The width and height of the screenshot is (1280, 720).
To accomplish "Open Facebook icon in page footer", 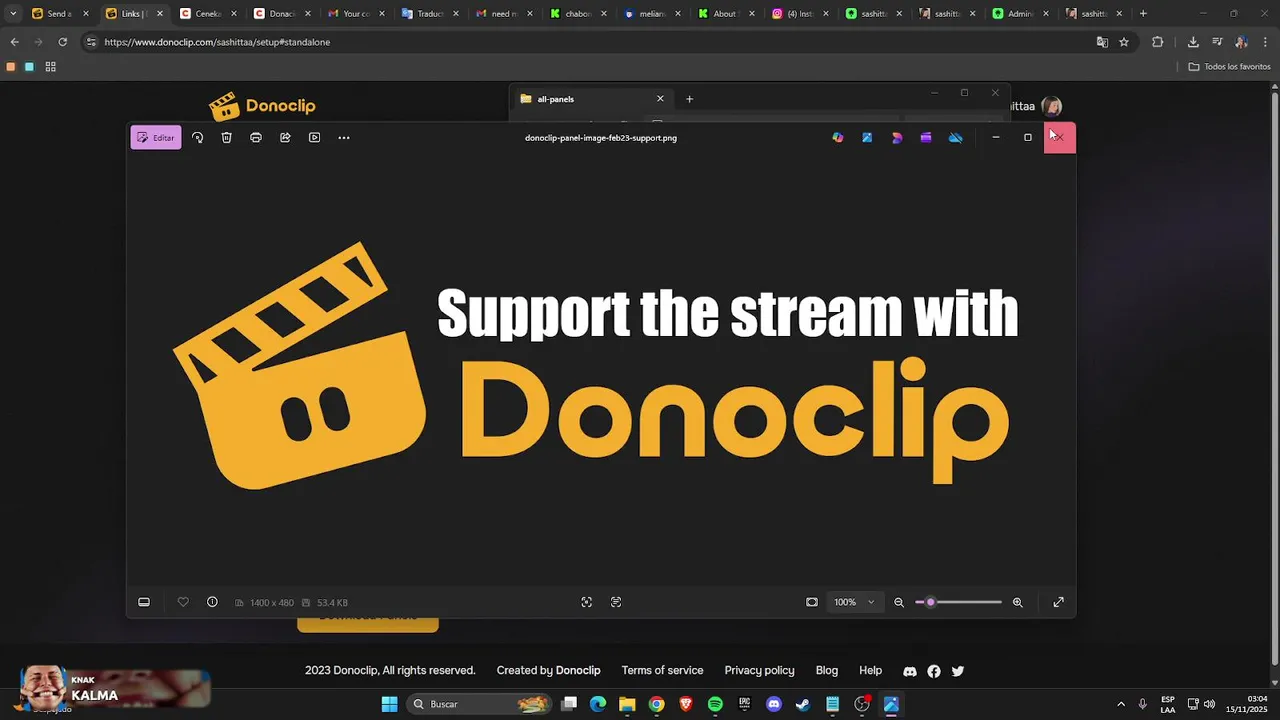I will tap(934, 671).
